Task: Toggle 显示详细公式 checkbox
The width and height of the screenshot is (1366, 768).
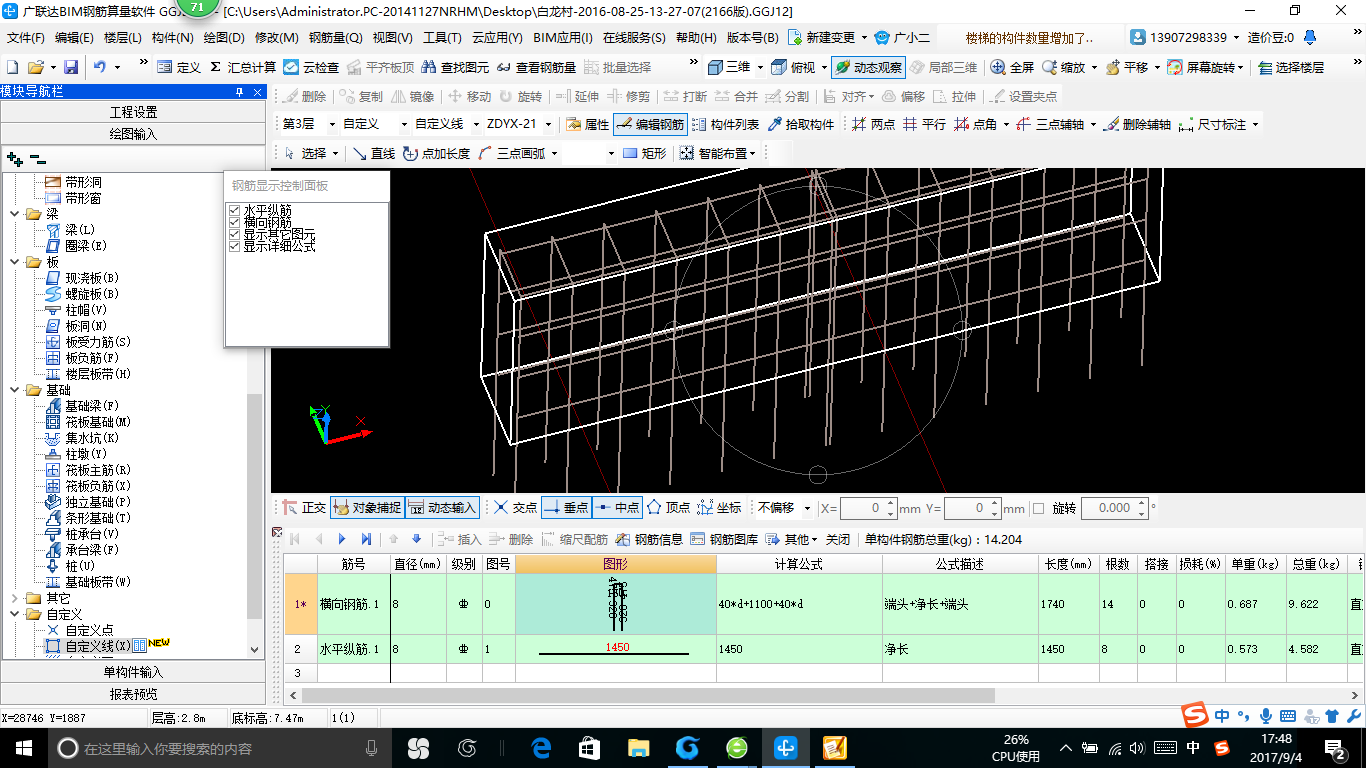Action: tap(236, 246)
